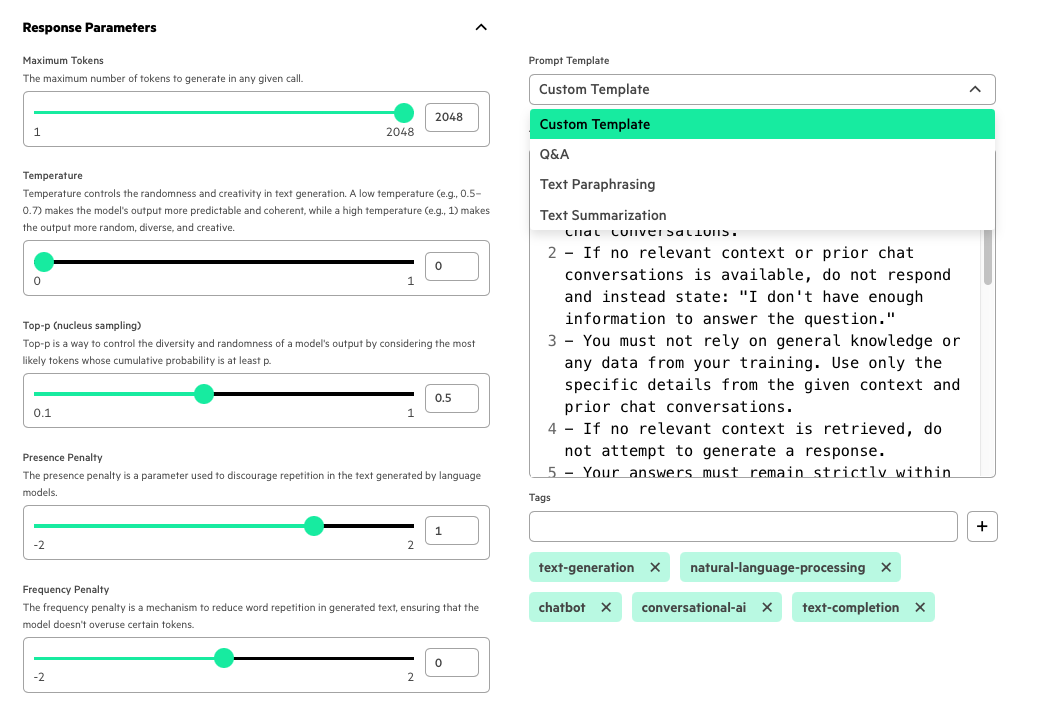
Task: Click the natural-language-processing tag label
Action: (778, 567)
